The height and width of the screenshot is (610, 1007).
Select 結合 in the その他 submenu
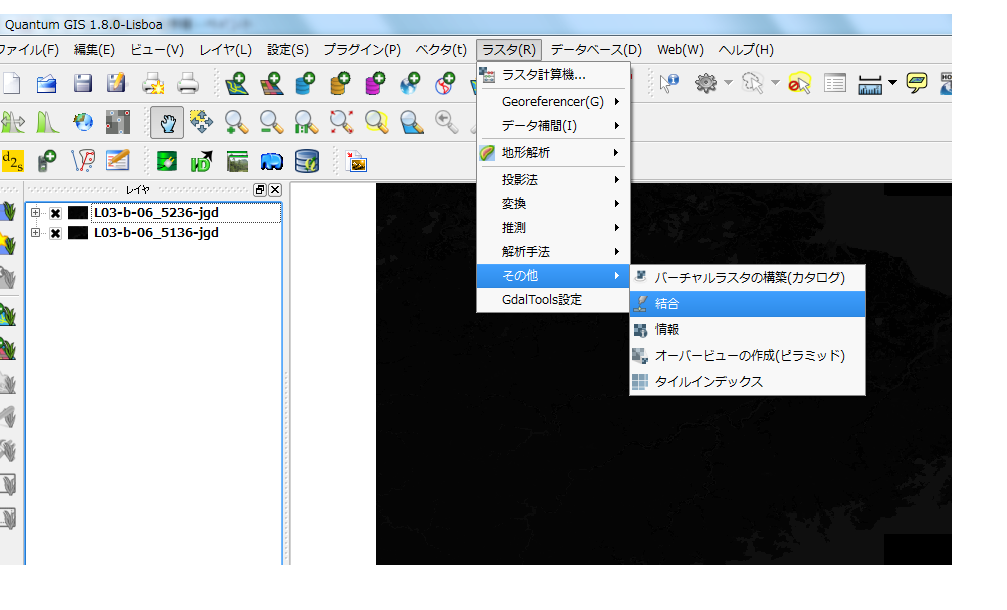748,304
